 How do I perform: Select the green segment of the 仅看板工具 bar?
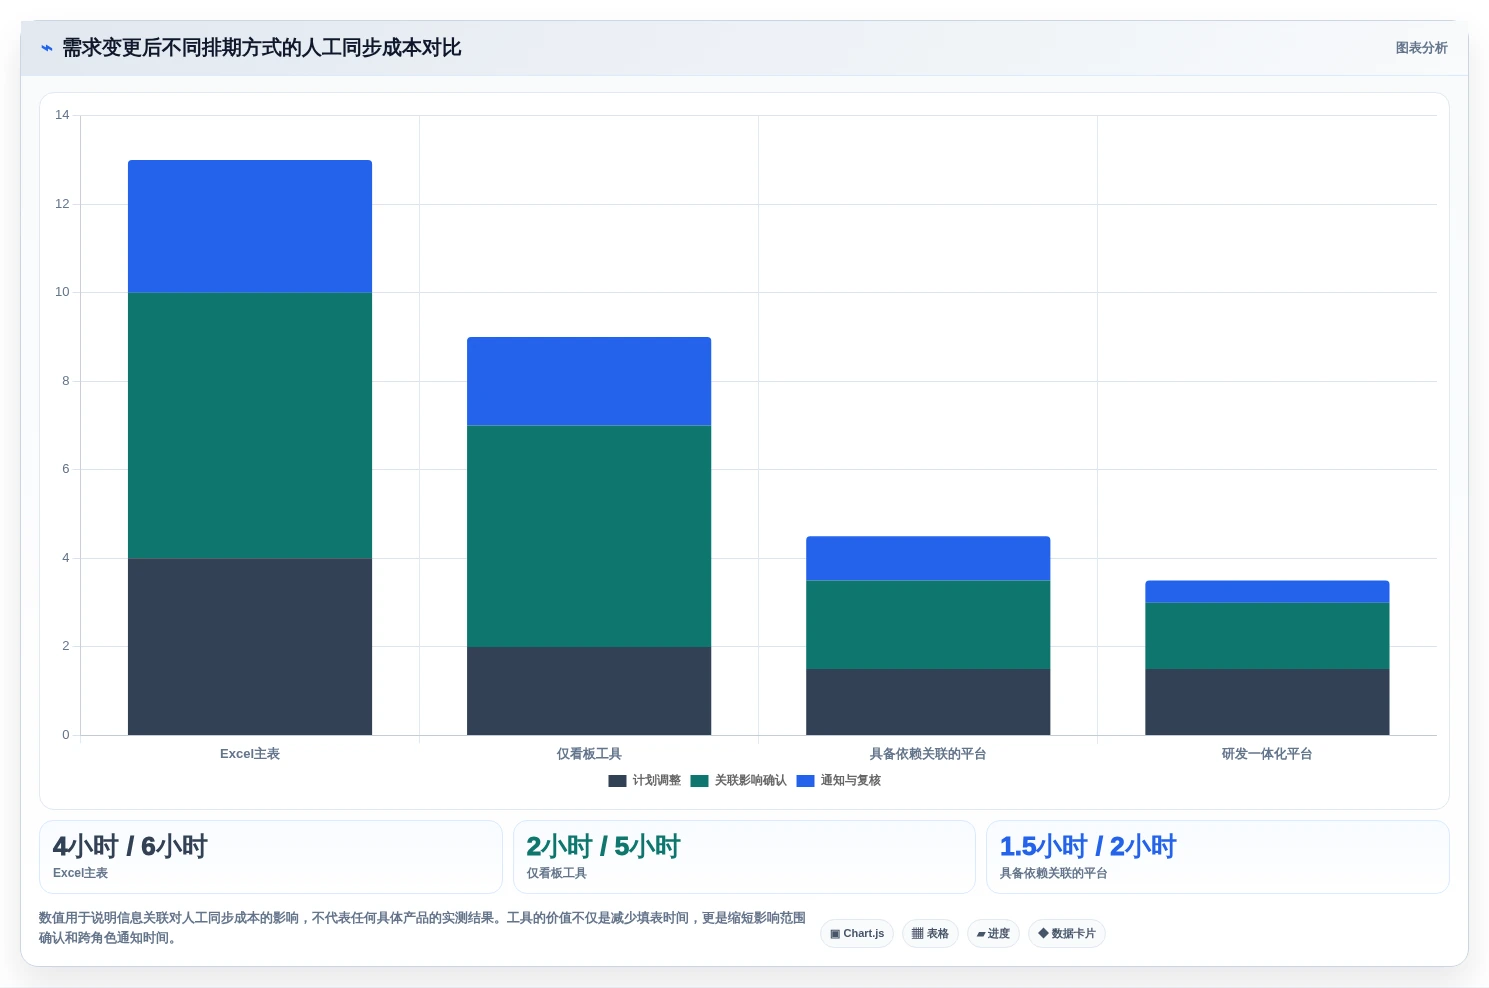[x=589, y=536]
